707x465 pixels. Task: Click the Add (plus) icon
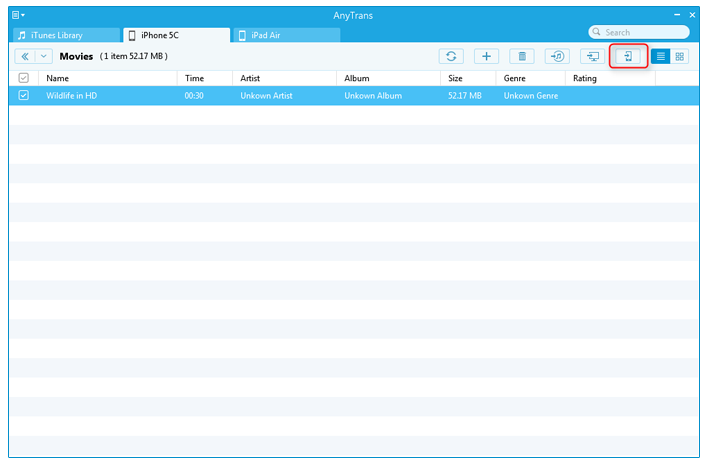click(x=486, y=56)
